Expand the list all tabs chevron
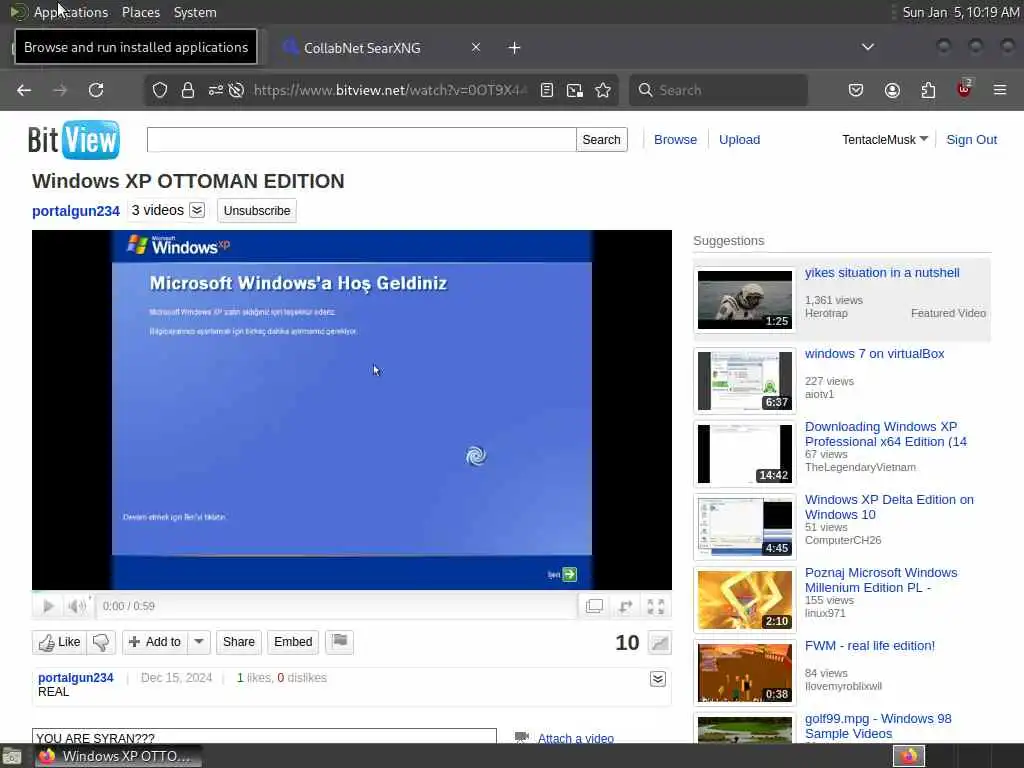This screenshot has height=768, width=1024. tap(868, 47)
